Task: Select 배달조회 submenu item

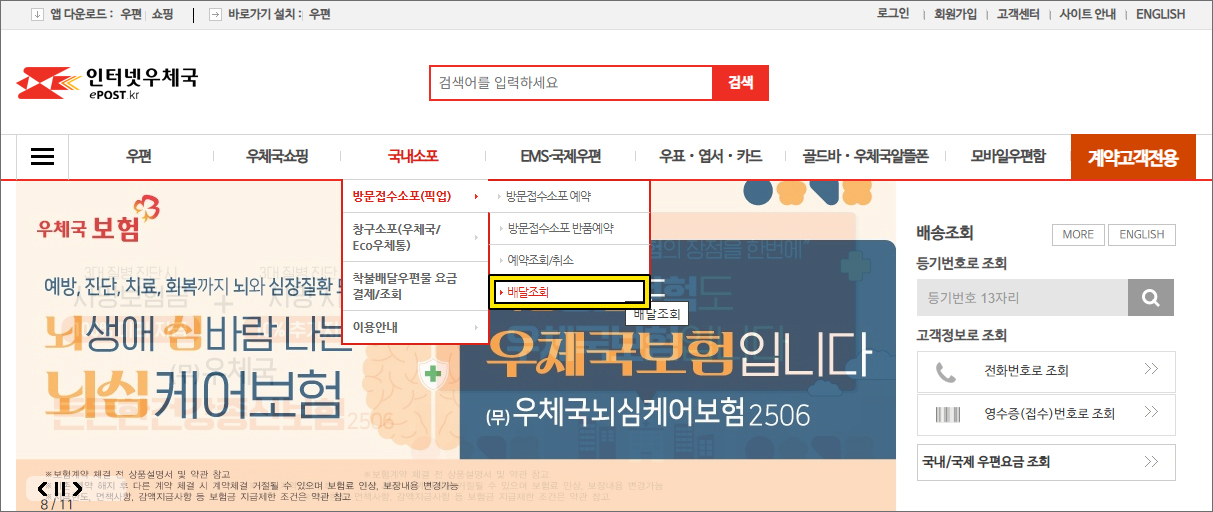Action: 569,292
